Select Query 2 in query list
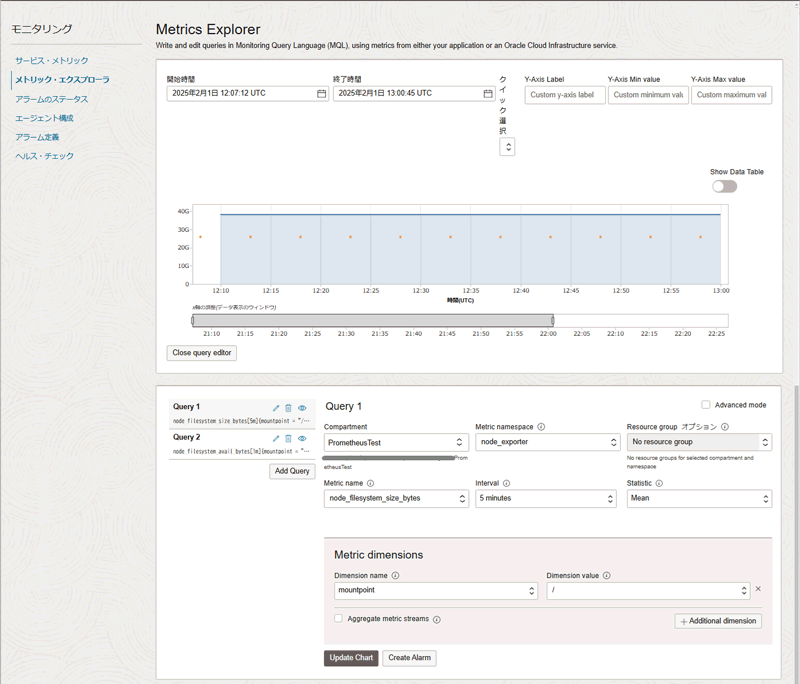 coord(242,444)
